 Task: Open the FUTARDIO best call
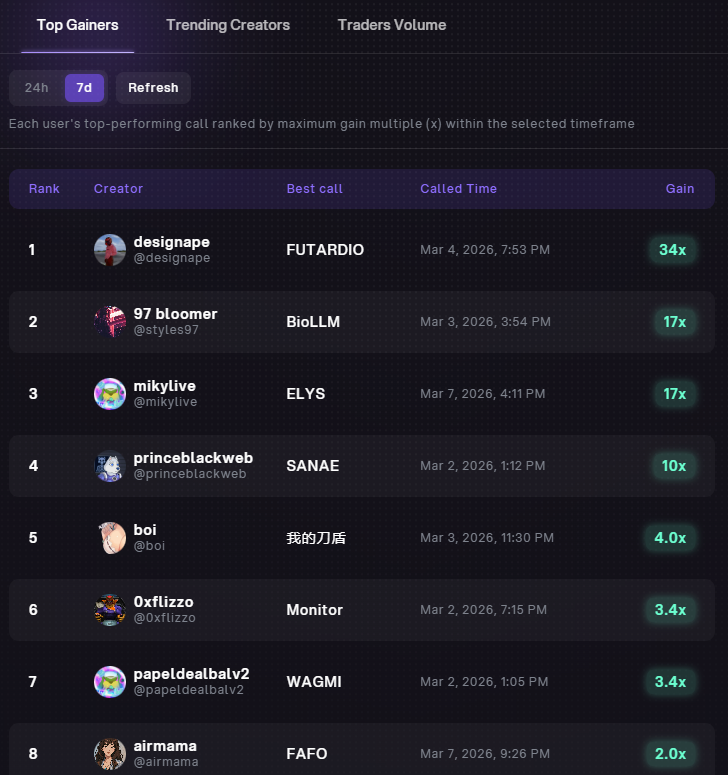point(325,250)
